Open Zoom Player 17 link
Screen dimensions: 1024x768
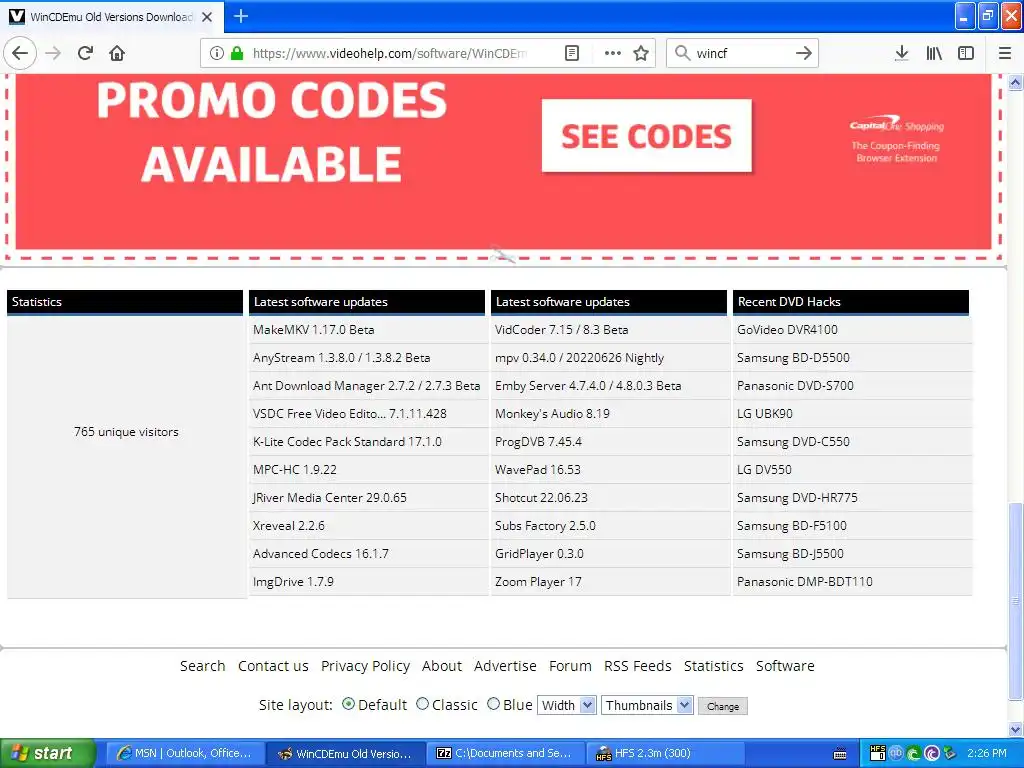click(538, 582)
